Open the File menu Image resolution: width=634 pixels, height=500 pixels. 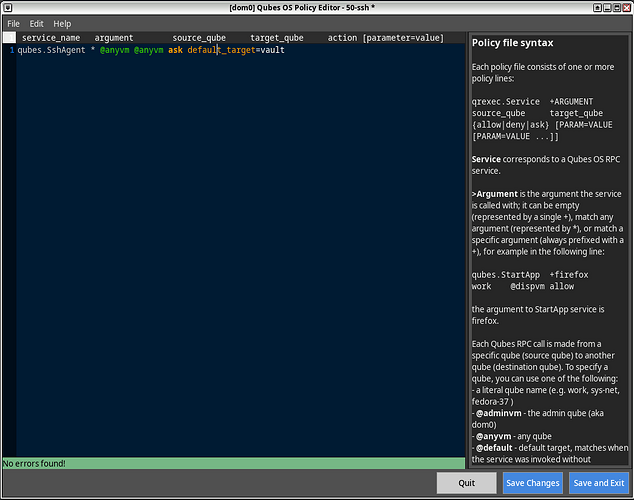(13, 24)
